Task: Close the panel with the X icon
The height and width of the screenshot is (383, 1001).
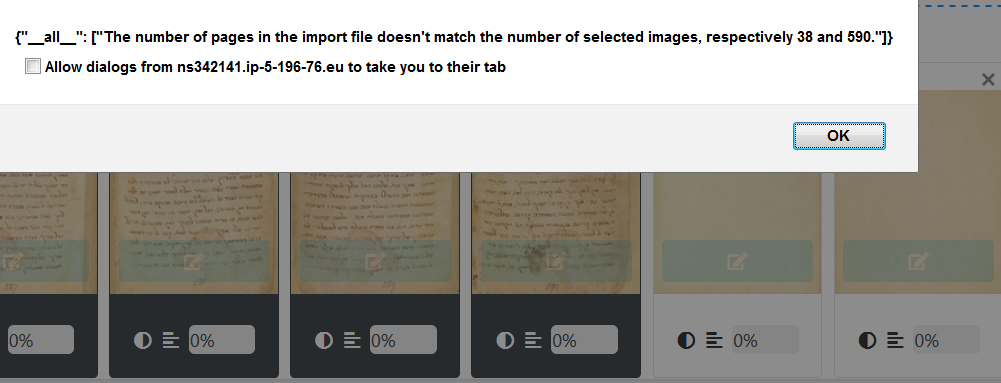Action: click(988, 80)
